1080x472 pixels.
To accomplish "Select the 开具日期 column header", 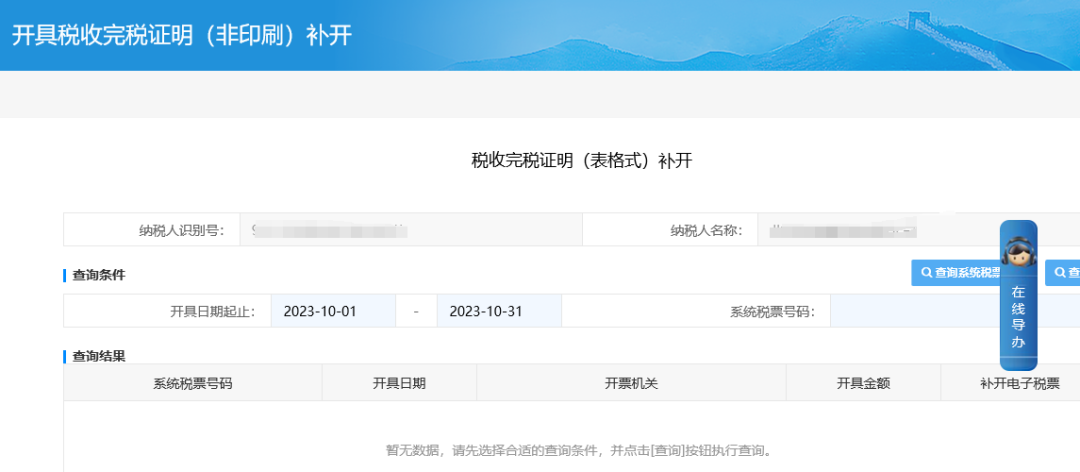I will [399, 383].
